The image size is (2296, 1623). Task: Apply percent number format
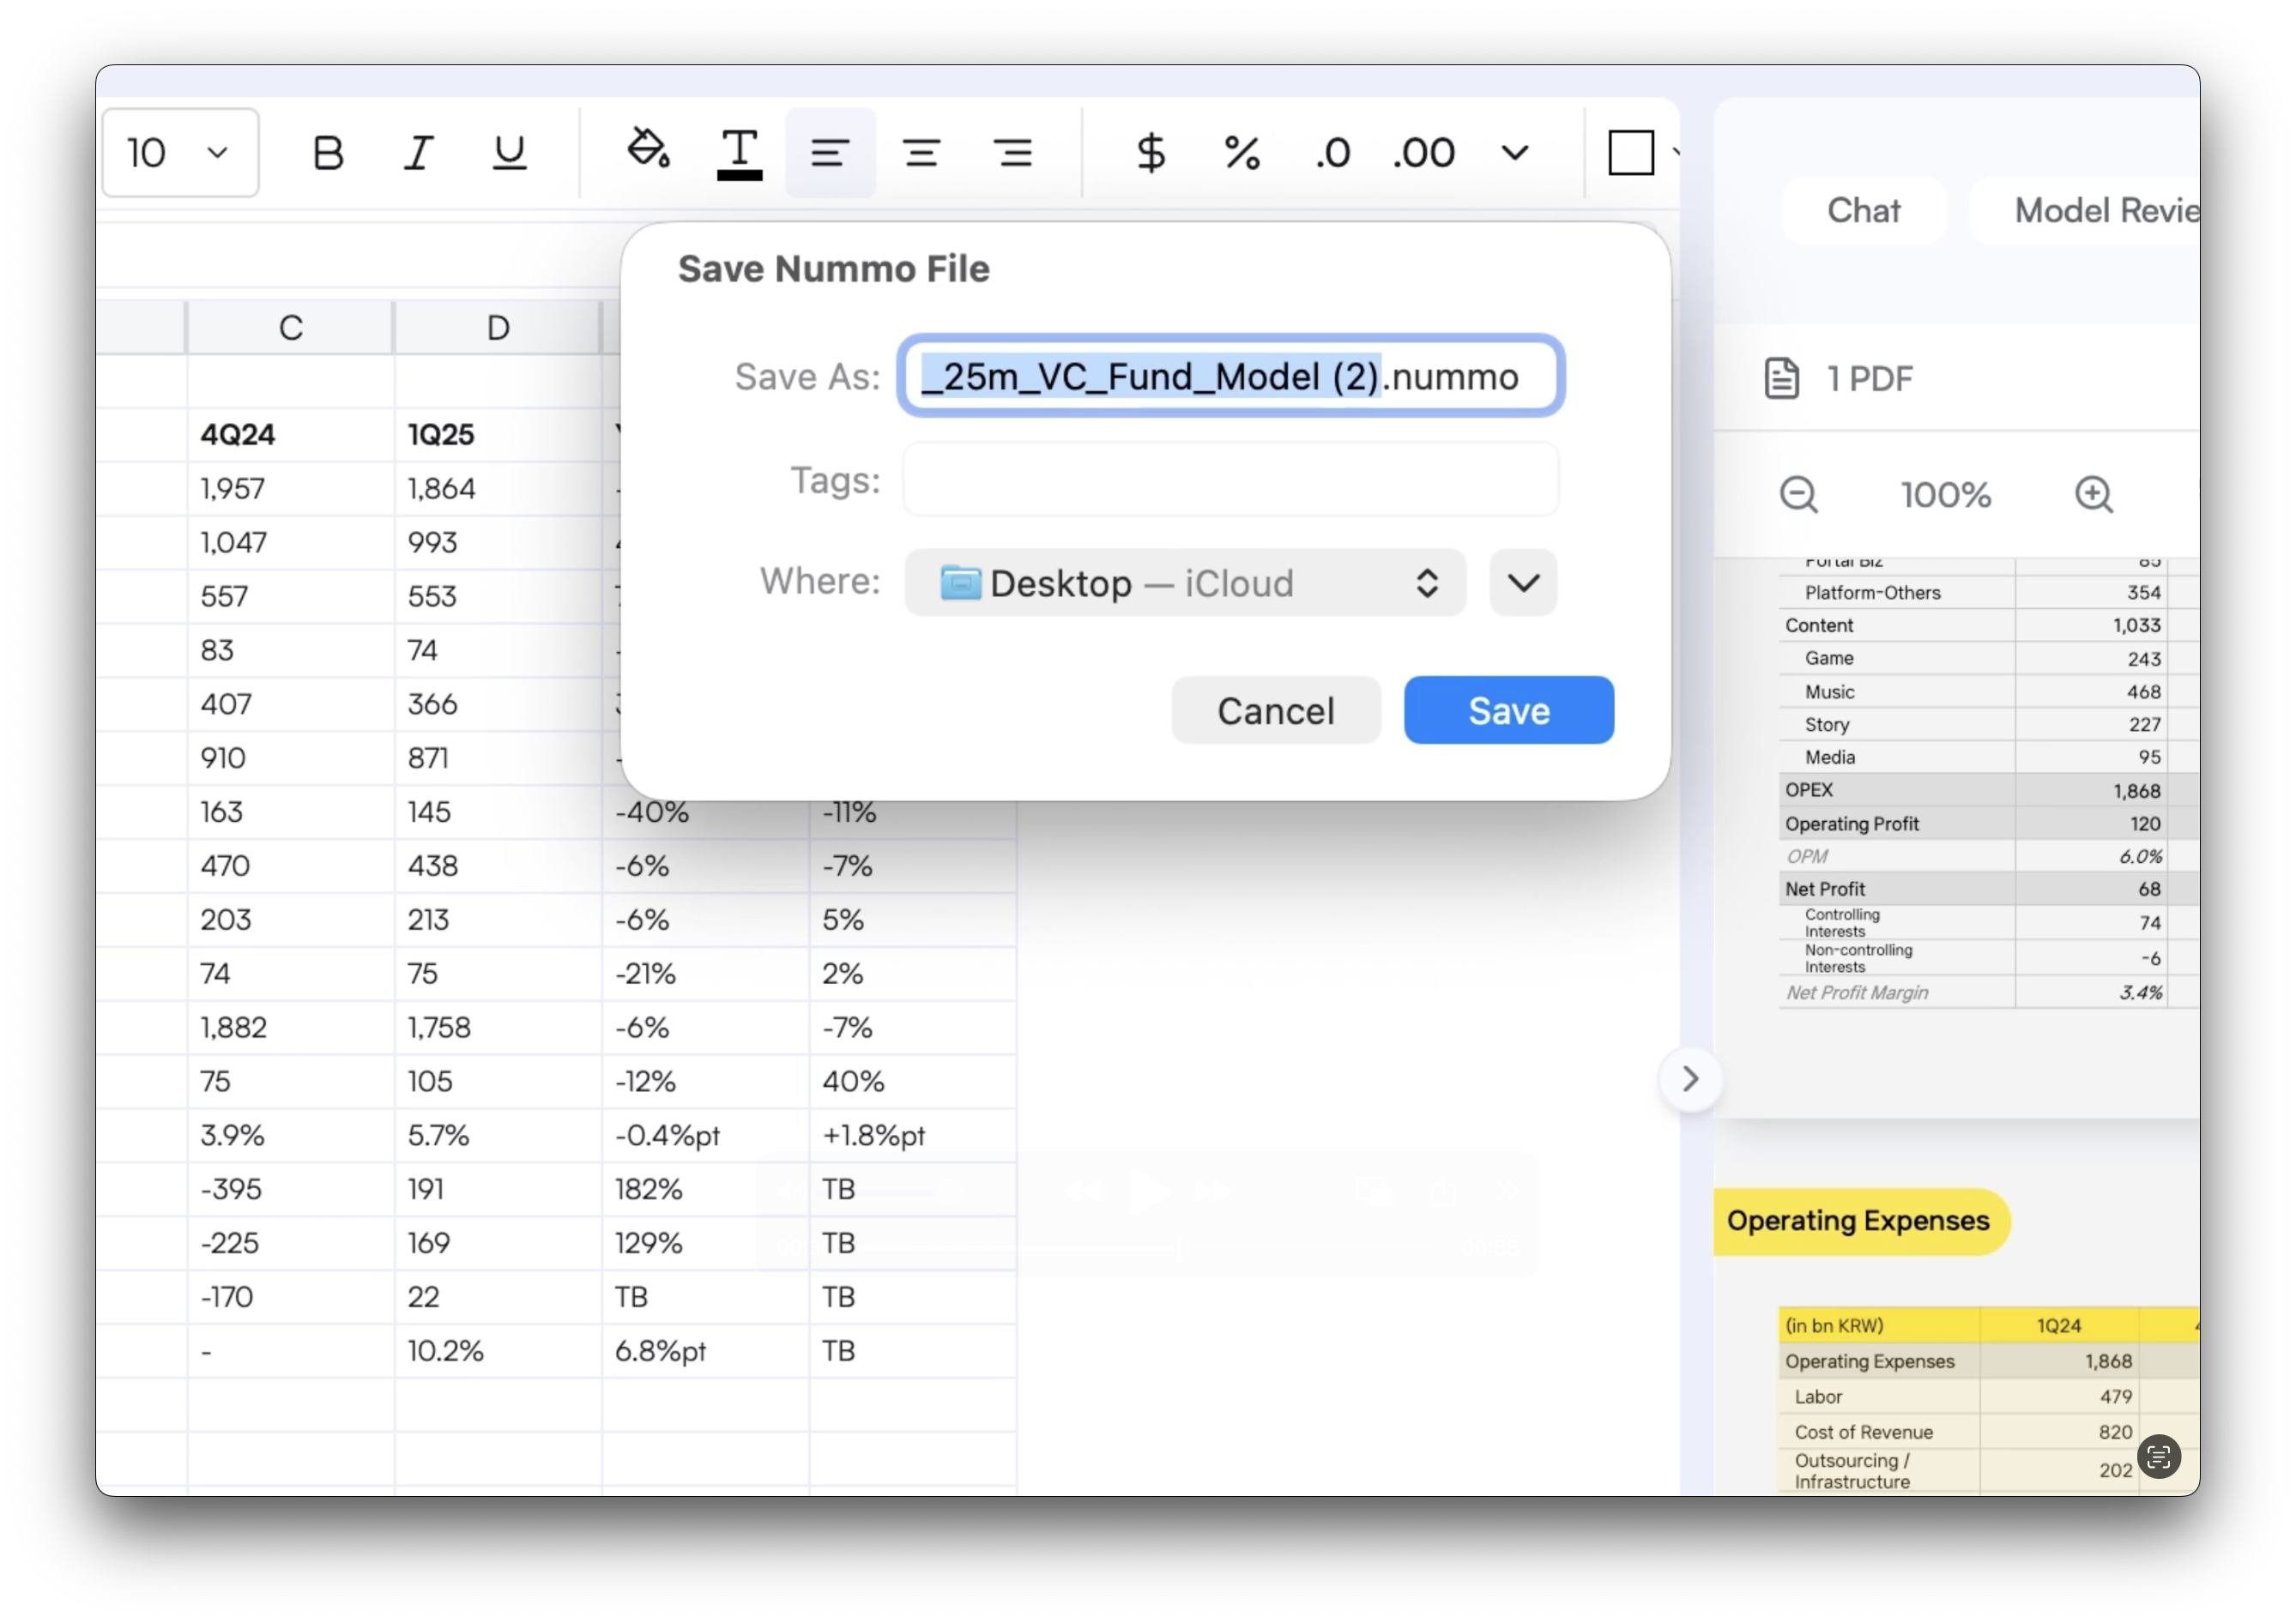pyautogui.click(x=1242, y=153)
